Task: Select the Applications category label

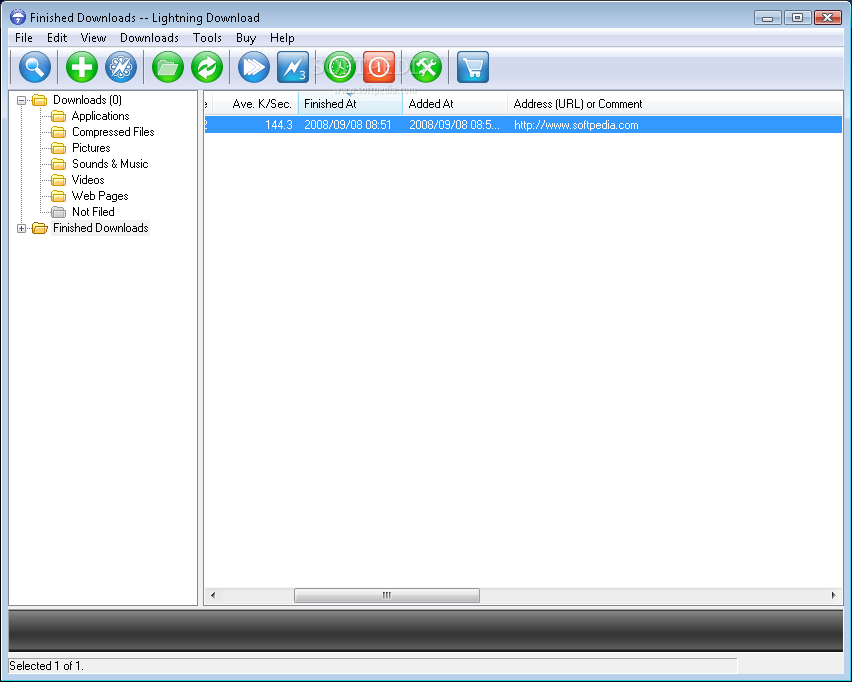Action: (x=101, y=116)
